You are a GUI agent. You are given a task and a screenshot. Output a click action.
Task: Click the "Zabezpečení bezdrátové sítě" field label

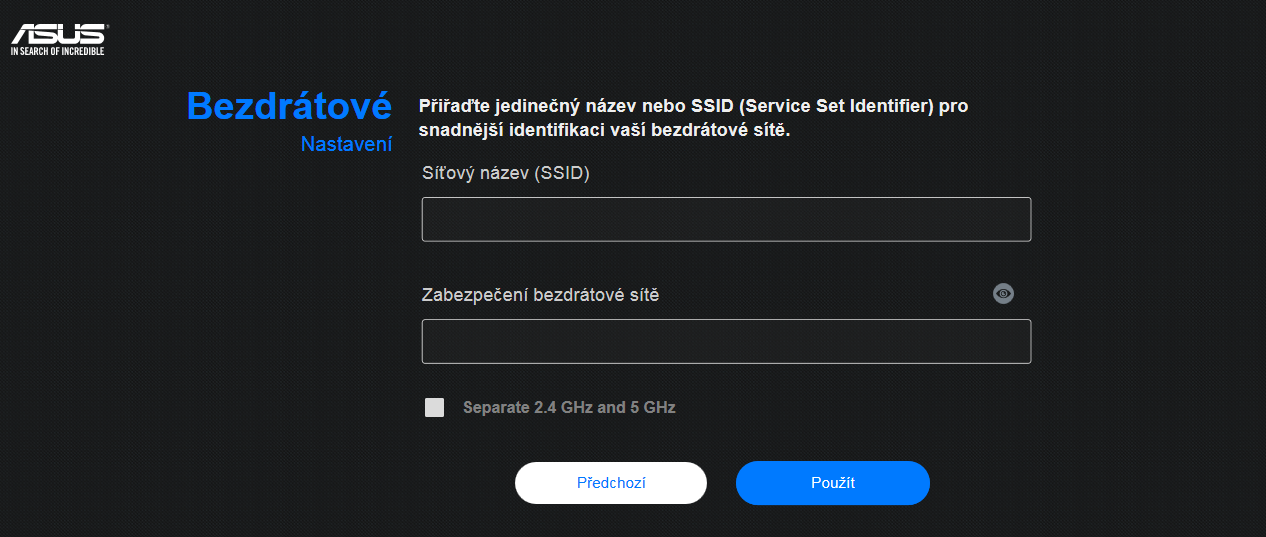[x=541, y=295]
